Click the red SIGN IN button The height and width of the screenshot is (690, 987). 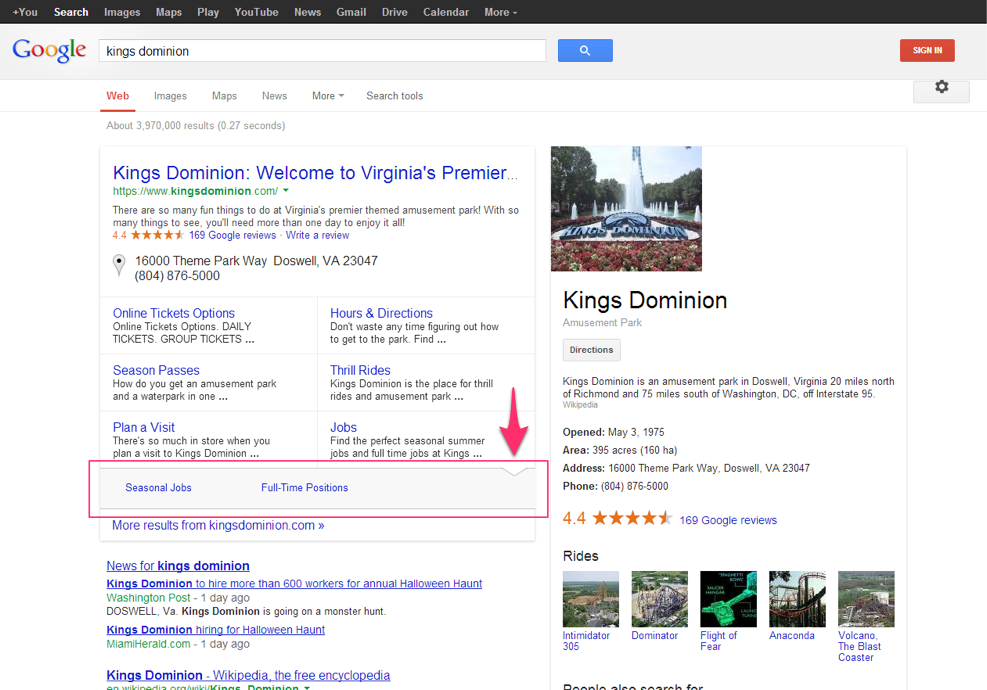pyautogui.click(x=927, y=50)
